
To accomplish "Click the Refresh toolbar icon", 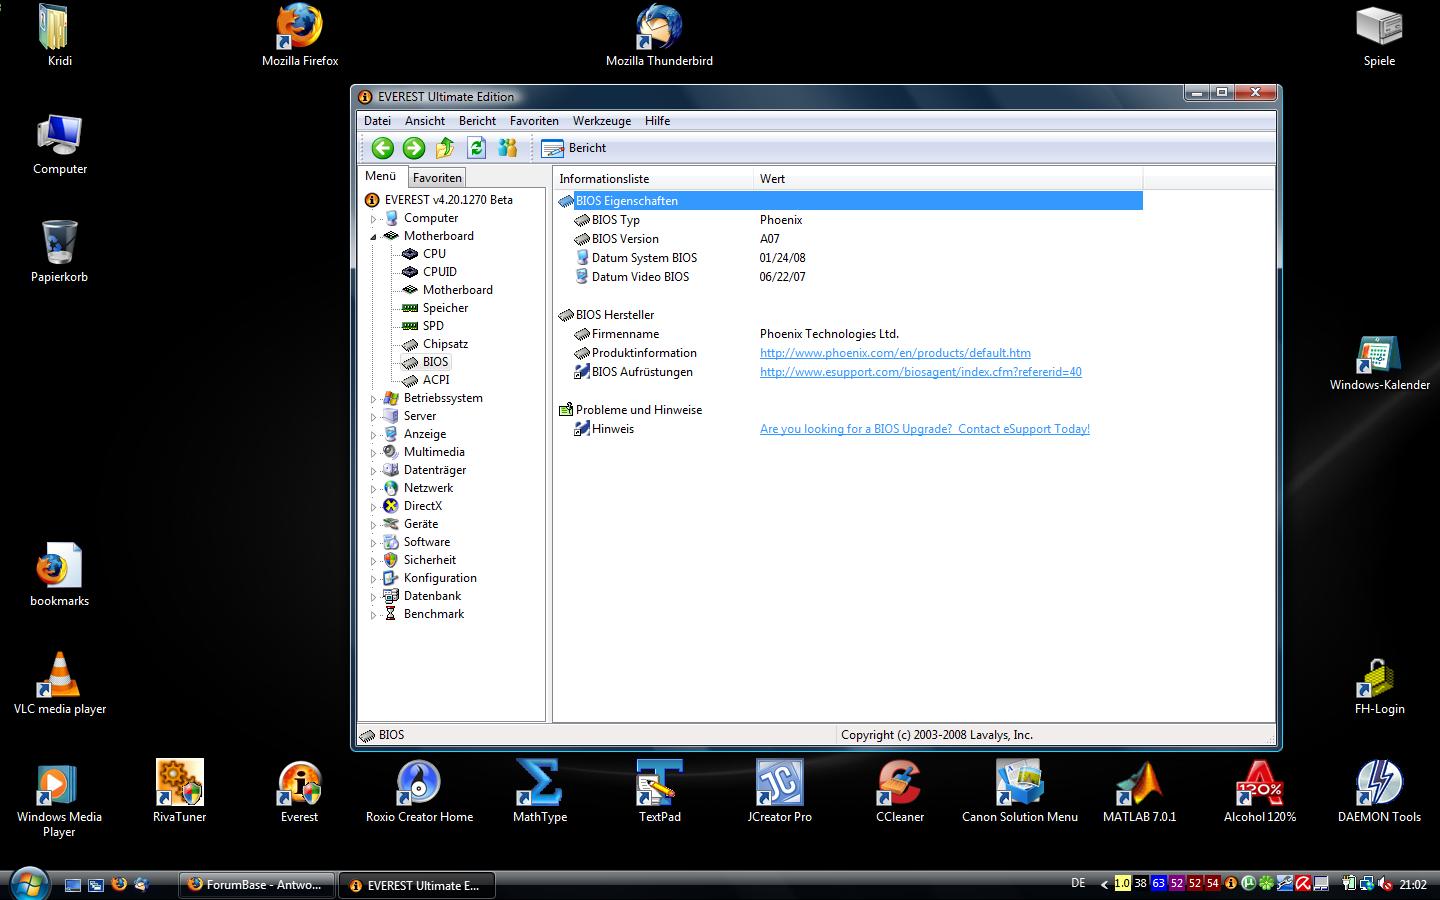I will point(476,148).
